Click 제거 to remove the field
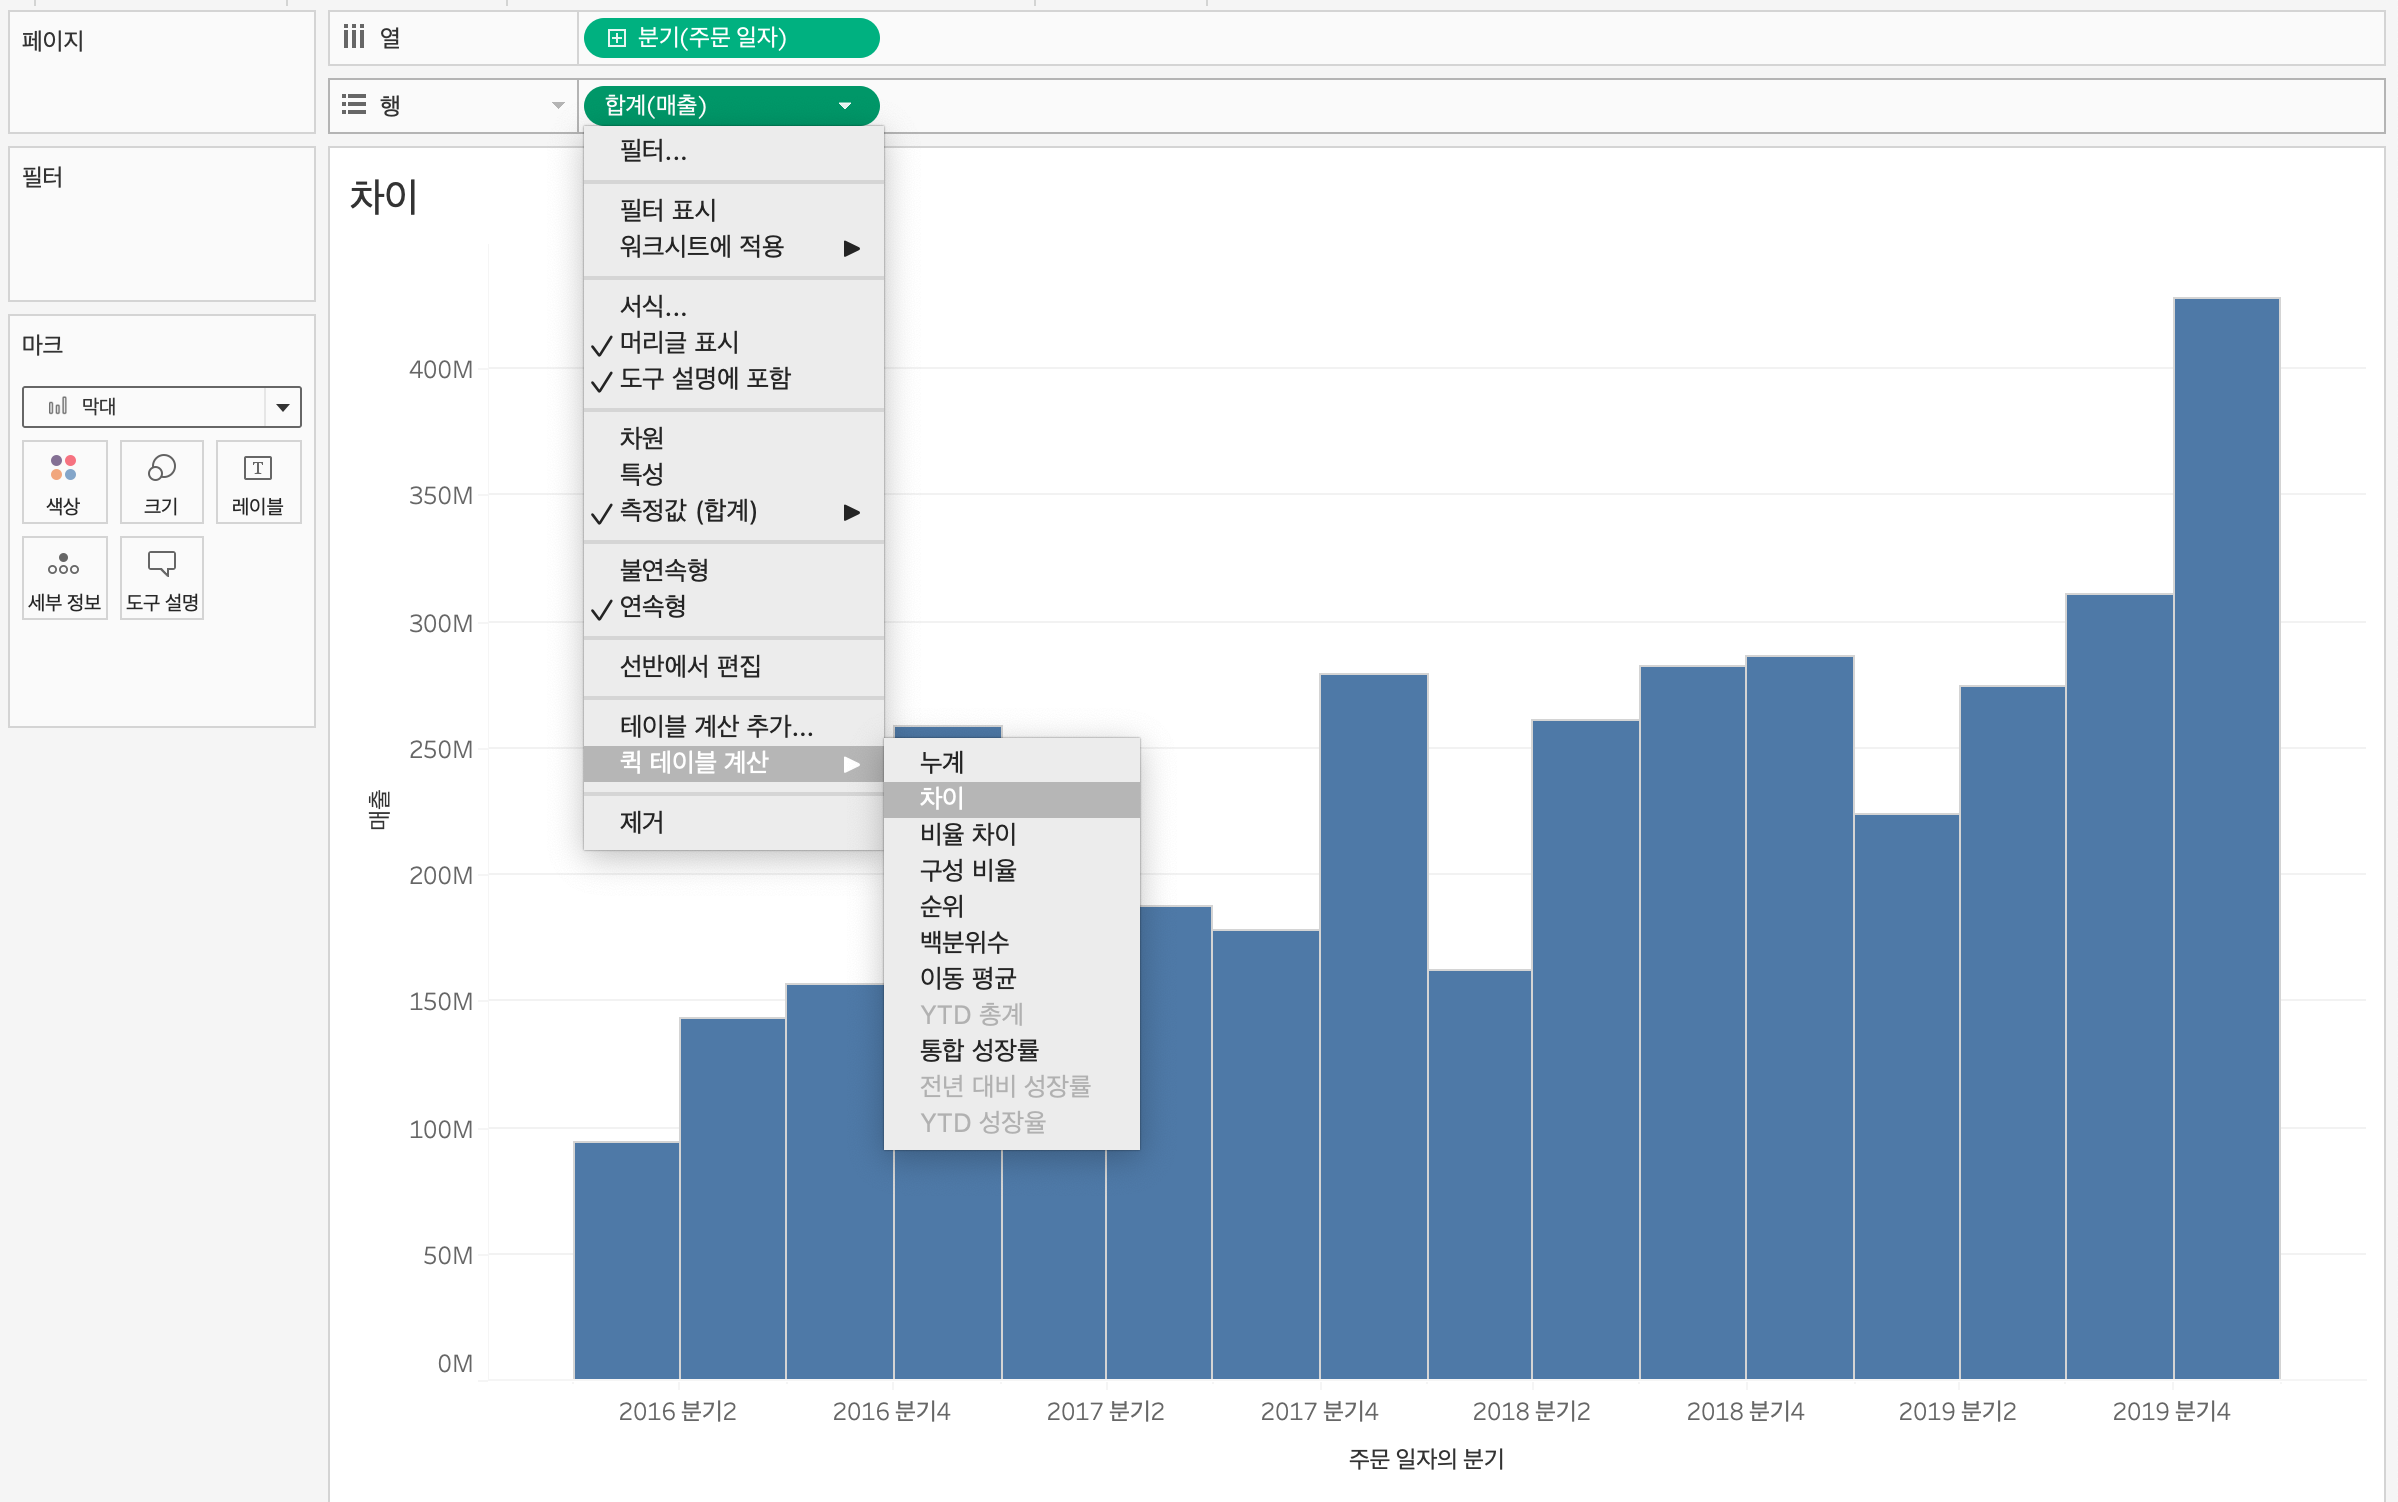The height and width of the screenshot is (1502, 2398). click(x=642, y=823)
